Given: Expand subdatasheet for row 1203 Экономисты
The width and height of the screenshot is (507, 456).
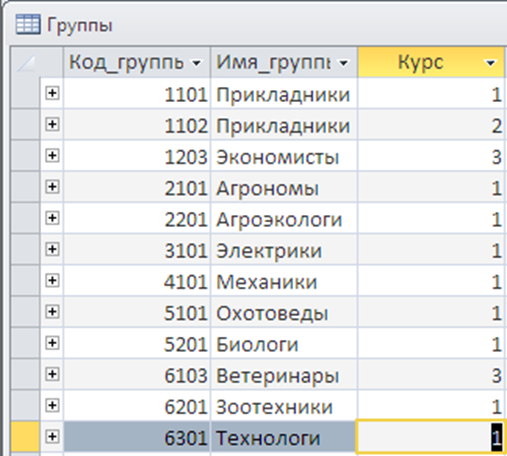Looking at the screenshot, I should [x=52, y=155].
